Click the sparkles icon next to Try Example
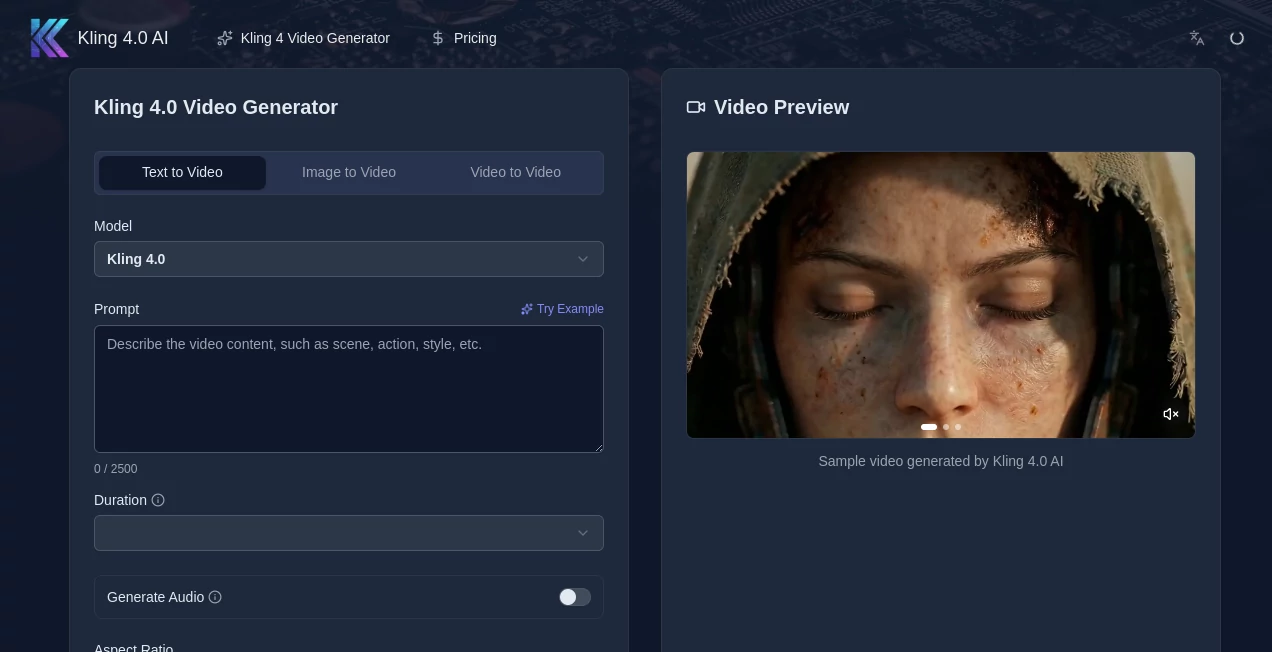Image resolution: width=1272 pixels, height=652 pixels. click(x=527, y=309)
